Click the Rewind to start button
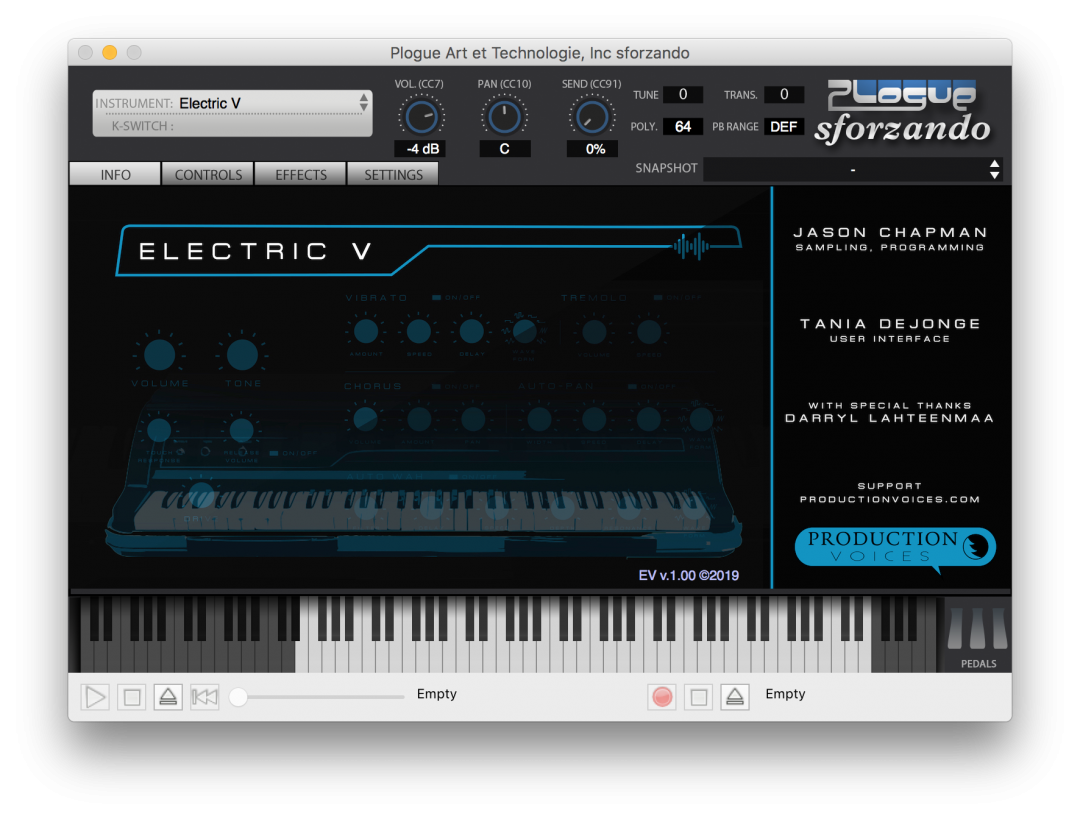 click(x=205, y=697)
